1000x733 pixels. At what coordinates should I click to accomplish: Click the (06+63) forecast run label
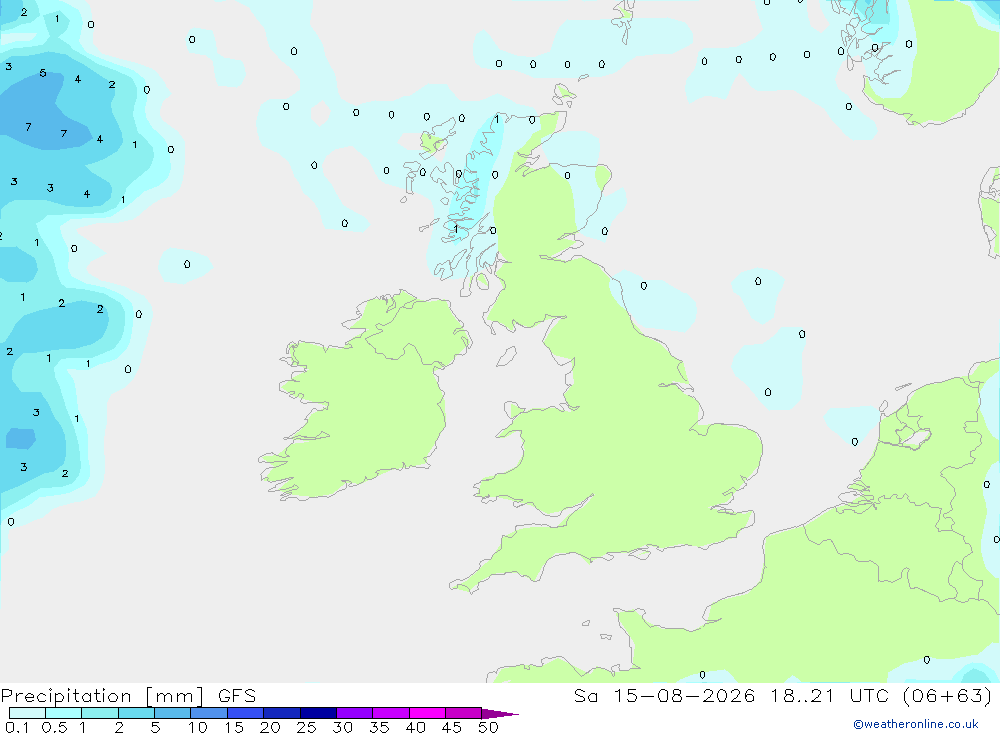click(x=948, y=696)
